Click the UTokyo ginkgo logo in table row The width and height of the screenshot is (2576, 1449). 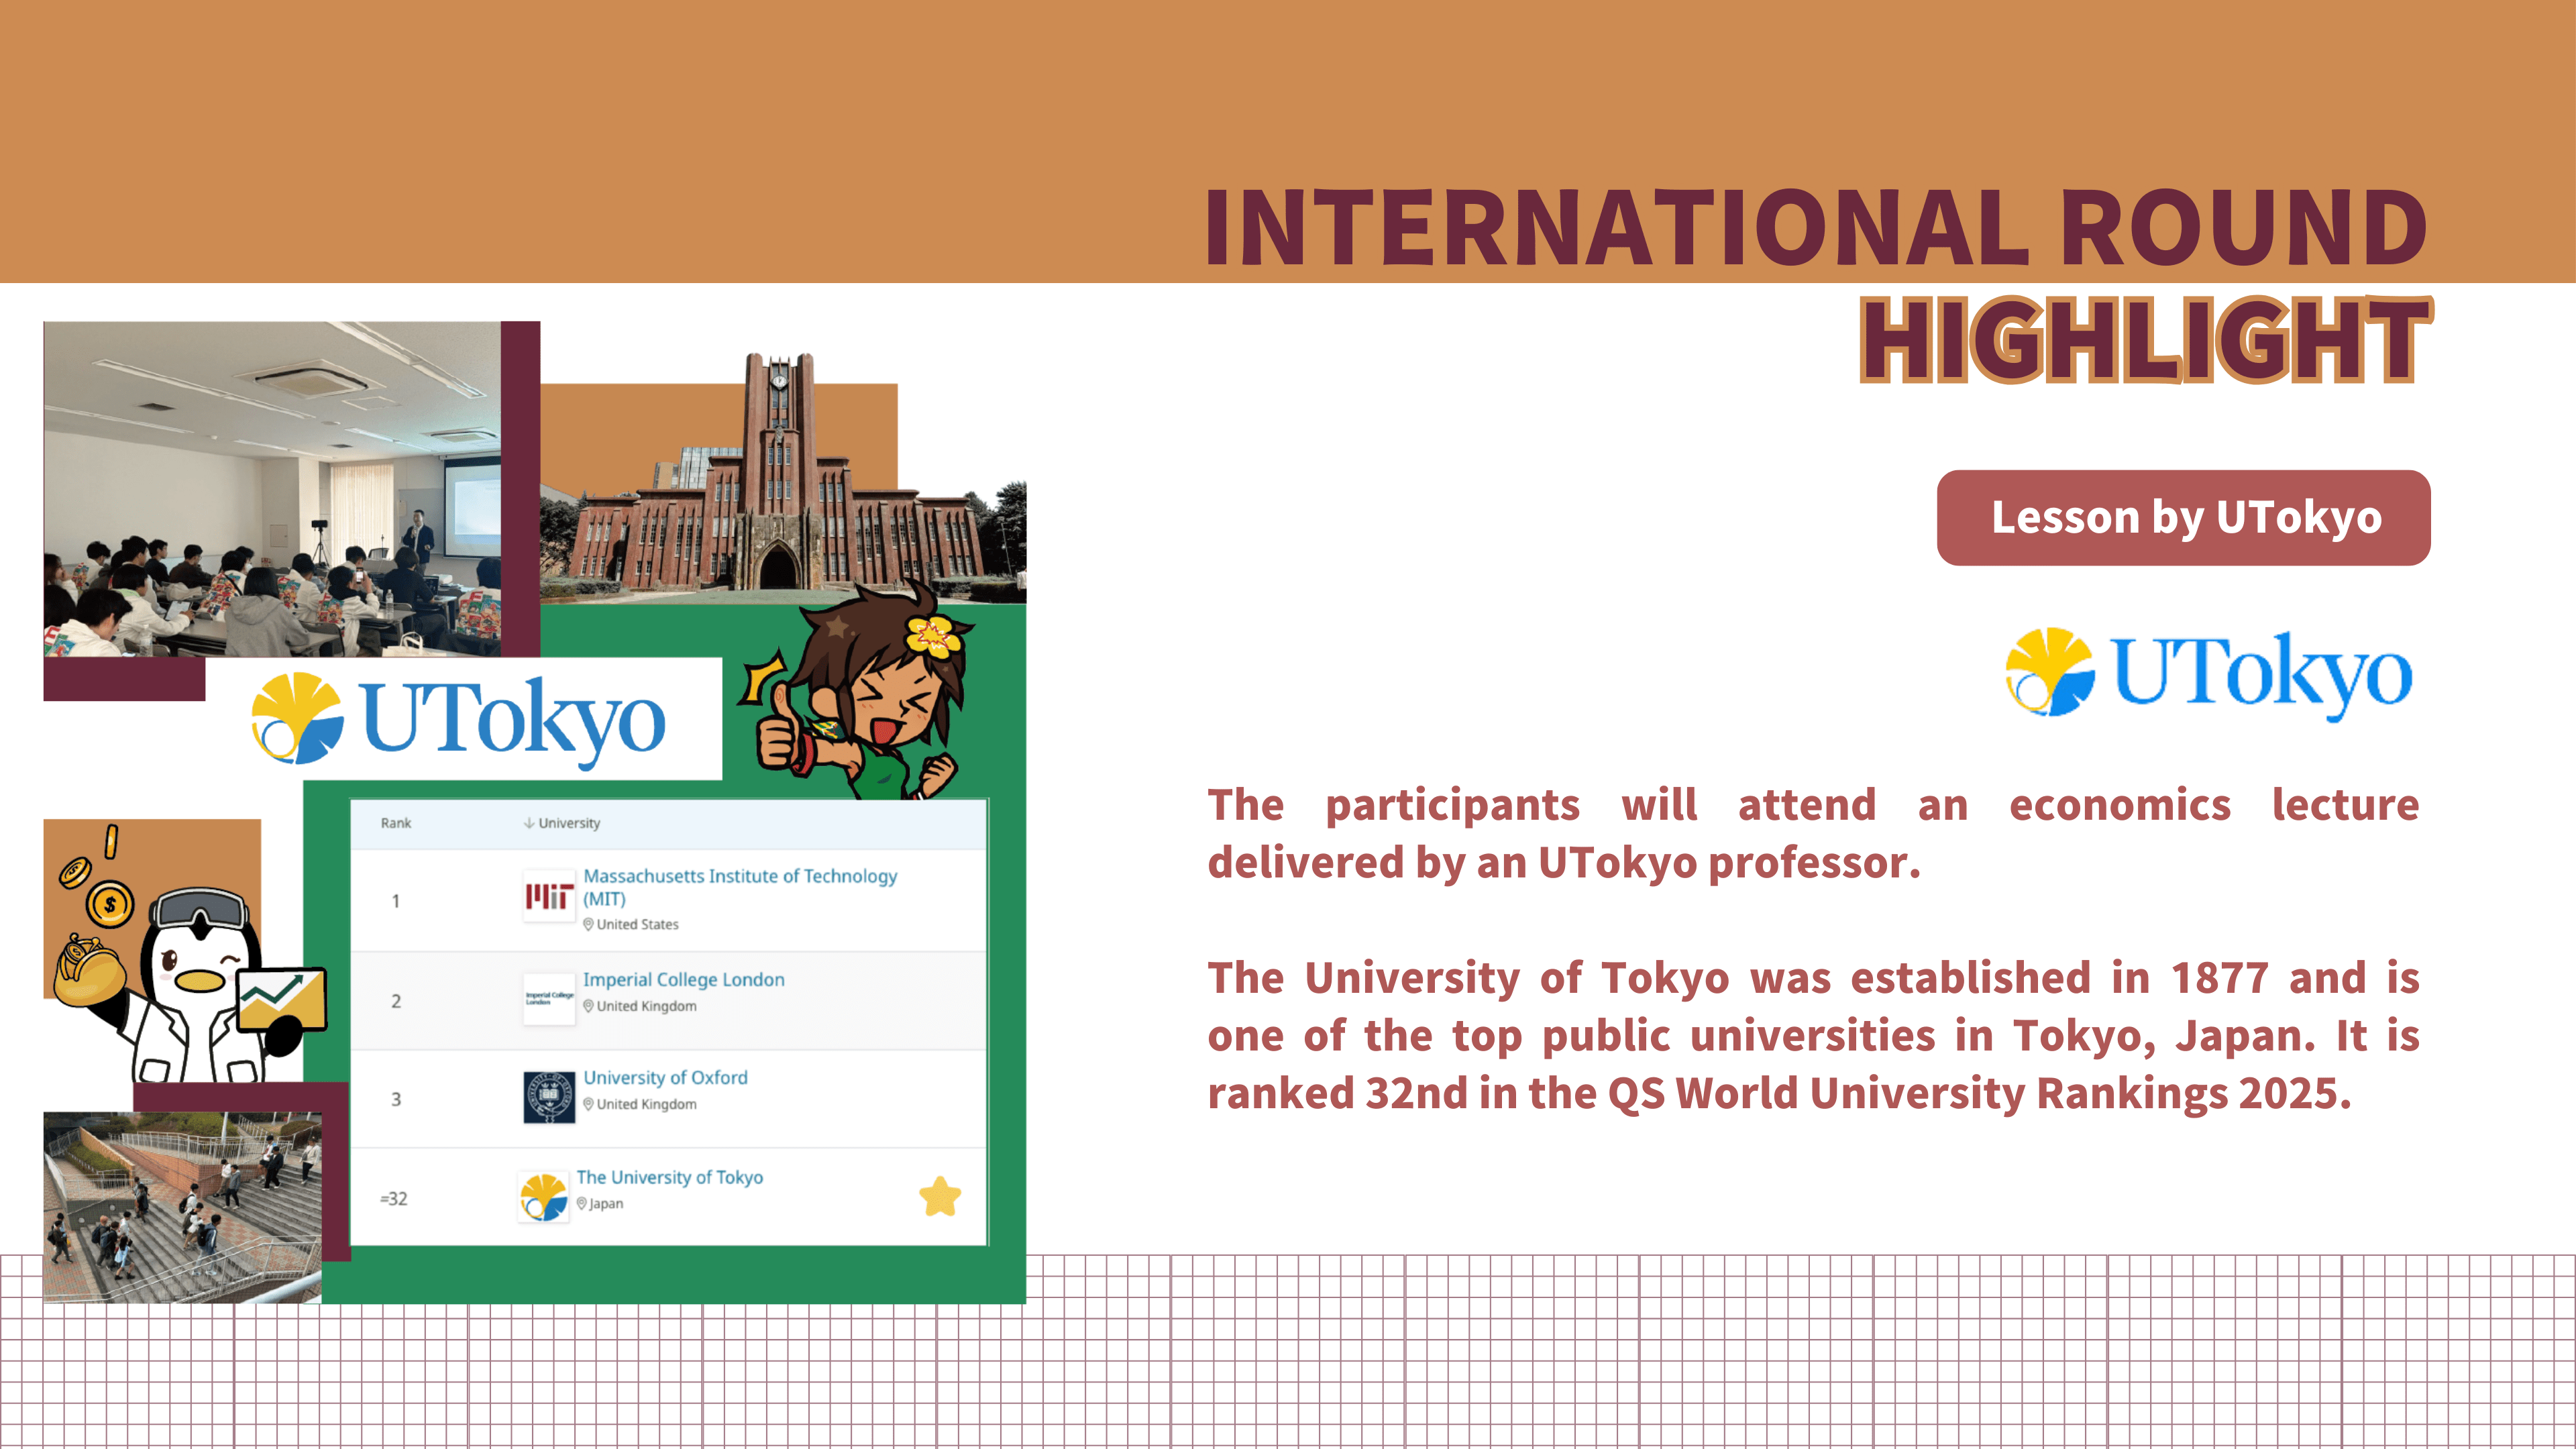544,1197
